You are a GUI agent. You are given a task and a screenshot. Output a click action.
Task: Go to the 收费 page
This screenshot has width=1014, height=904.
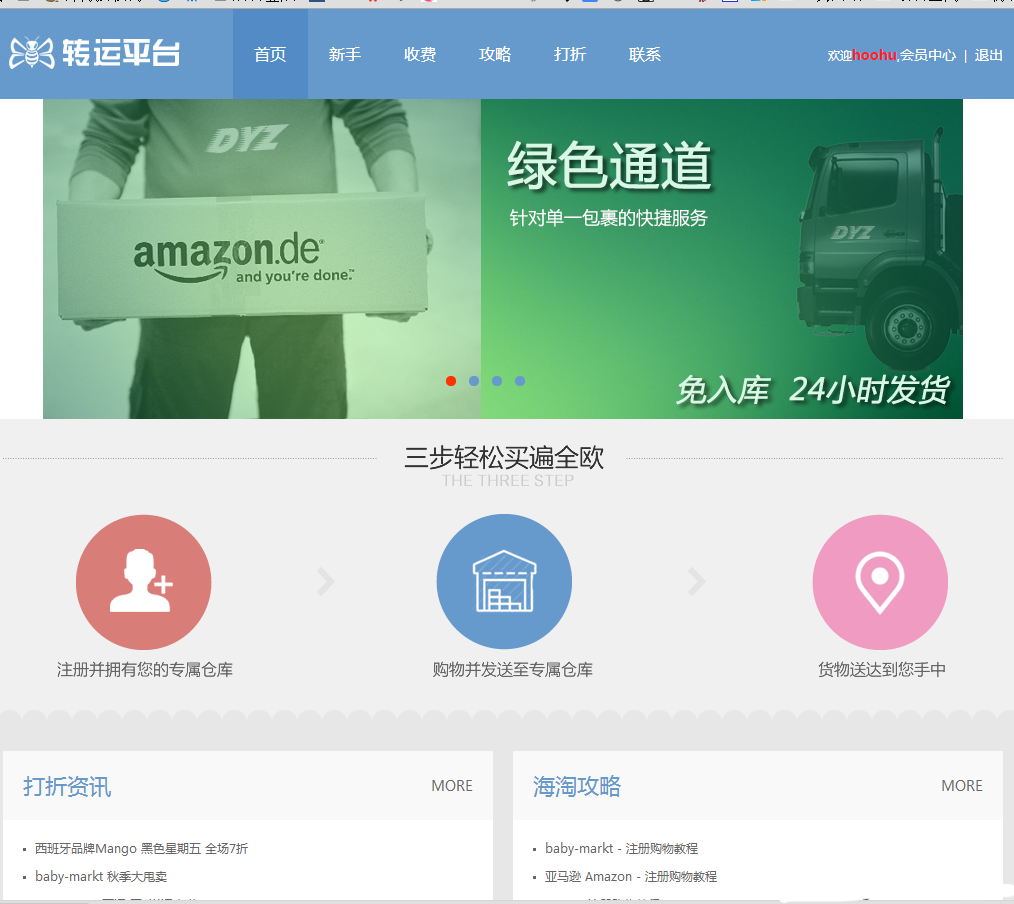(x=420, y=54)
